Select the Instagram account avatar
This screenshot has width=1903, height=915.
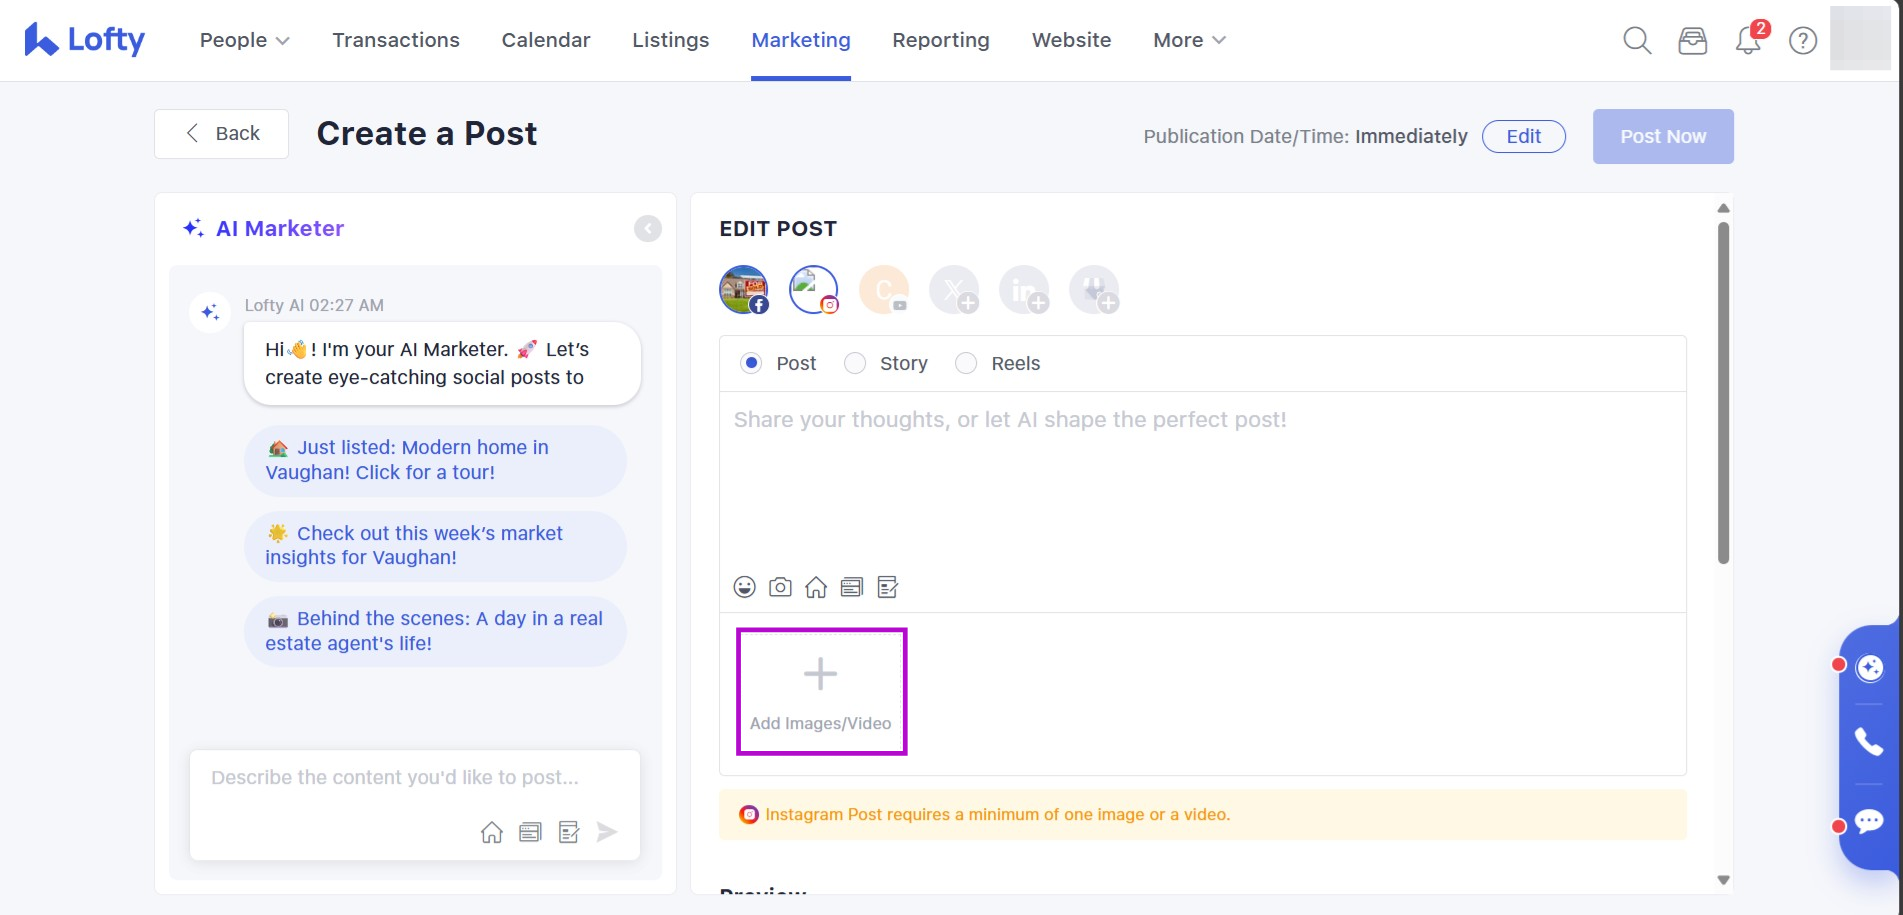click(814, 290)
